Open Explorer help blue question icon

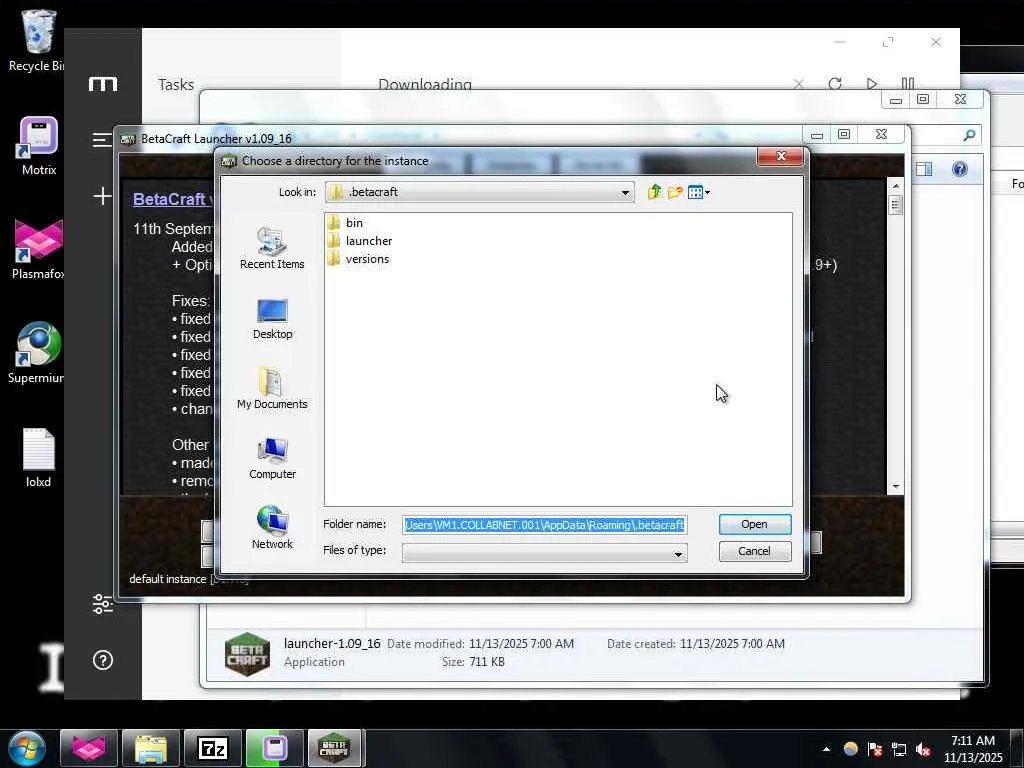pyautogui.click(x=959, y=169)
